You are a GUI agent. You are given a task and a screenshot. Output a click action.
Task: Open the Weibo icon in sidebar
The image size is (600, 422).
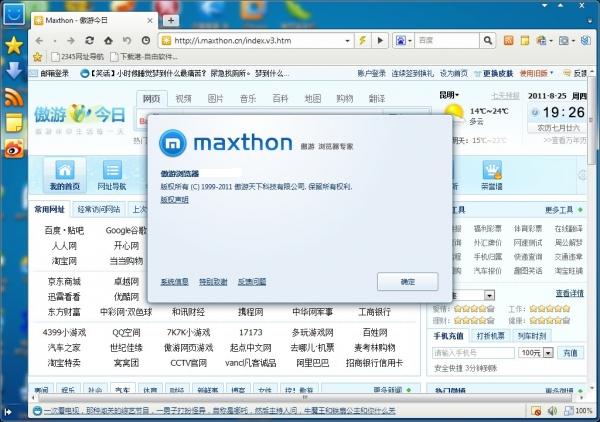click(x=14, y=148)
